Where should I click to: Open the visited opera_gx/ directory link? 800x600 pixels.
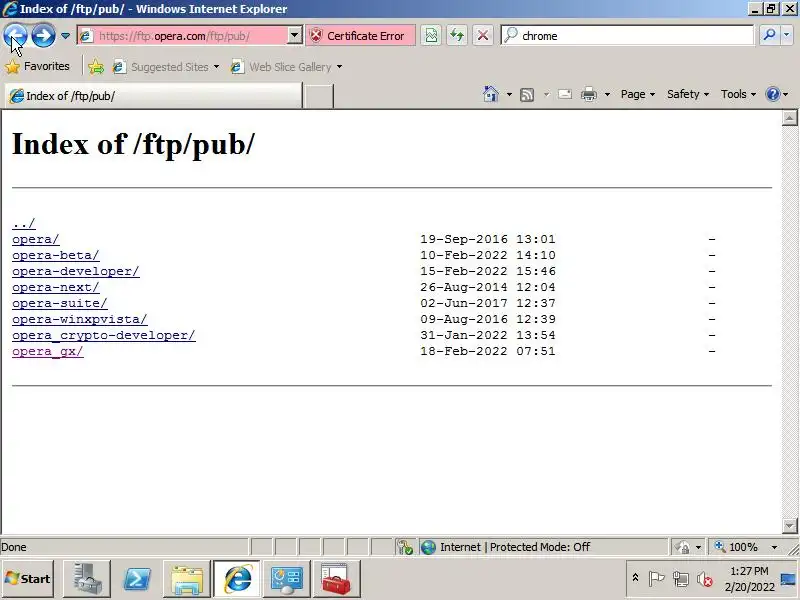pos(47,352)
